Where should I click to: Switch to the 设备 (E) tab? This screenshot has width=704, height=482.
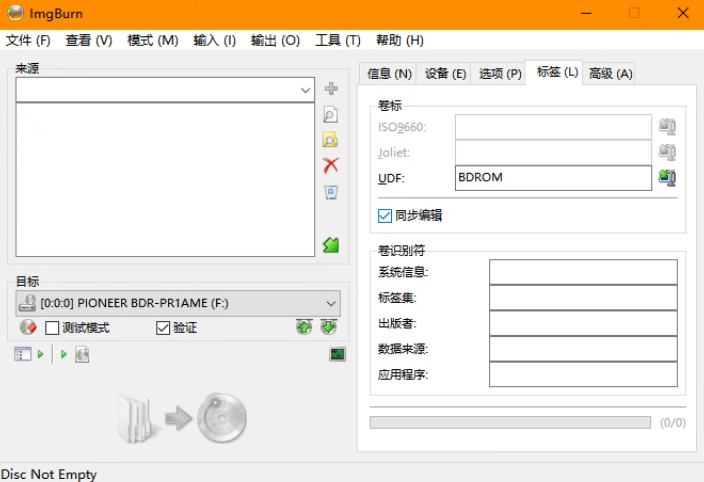pos(445,74)
